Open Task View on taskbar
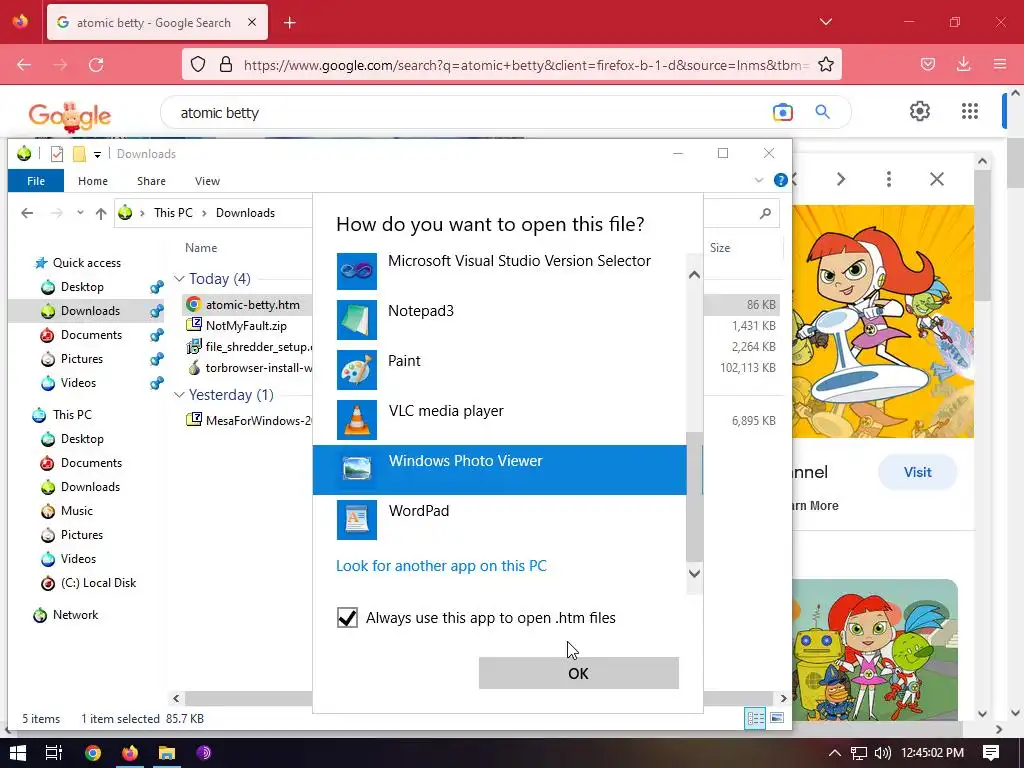The width and height of the screenshot is (1024, 768). tap(54, 753)
